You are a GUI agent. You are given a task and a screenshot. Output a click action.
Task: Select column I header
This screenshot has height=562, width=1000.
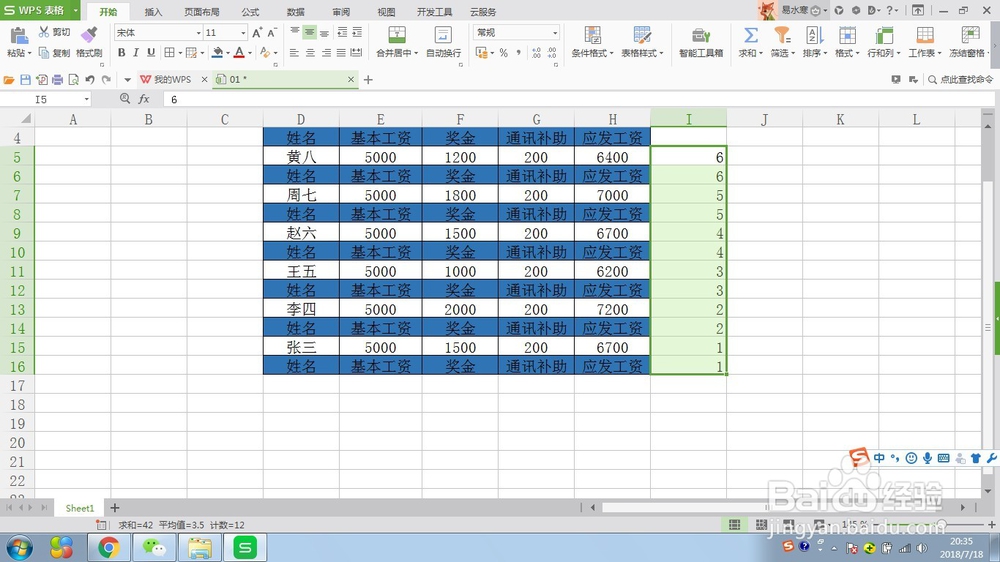688,119
